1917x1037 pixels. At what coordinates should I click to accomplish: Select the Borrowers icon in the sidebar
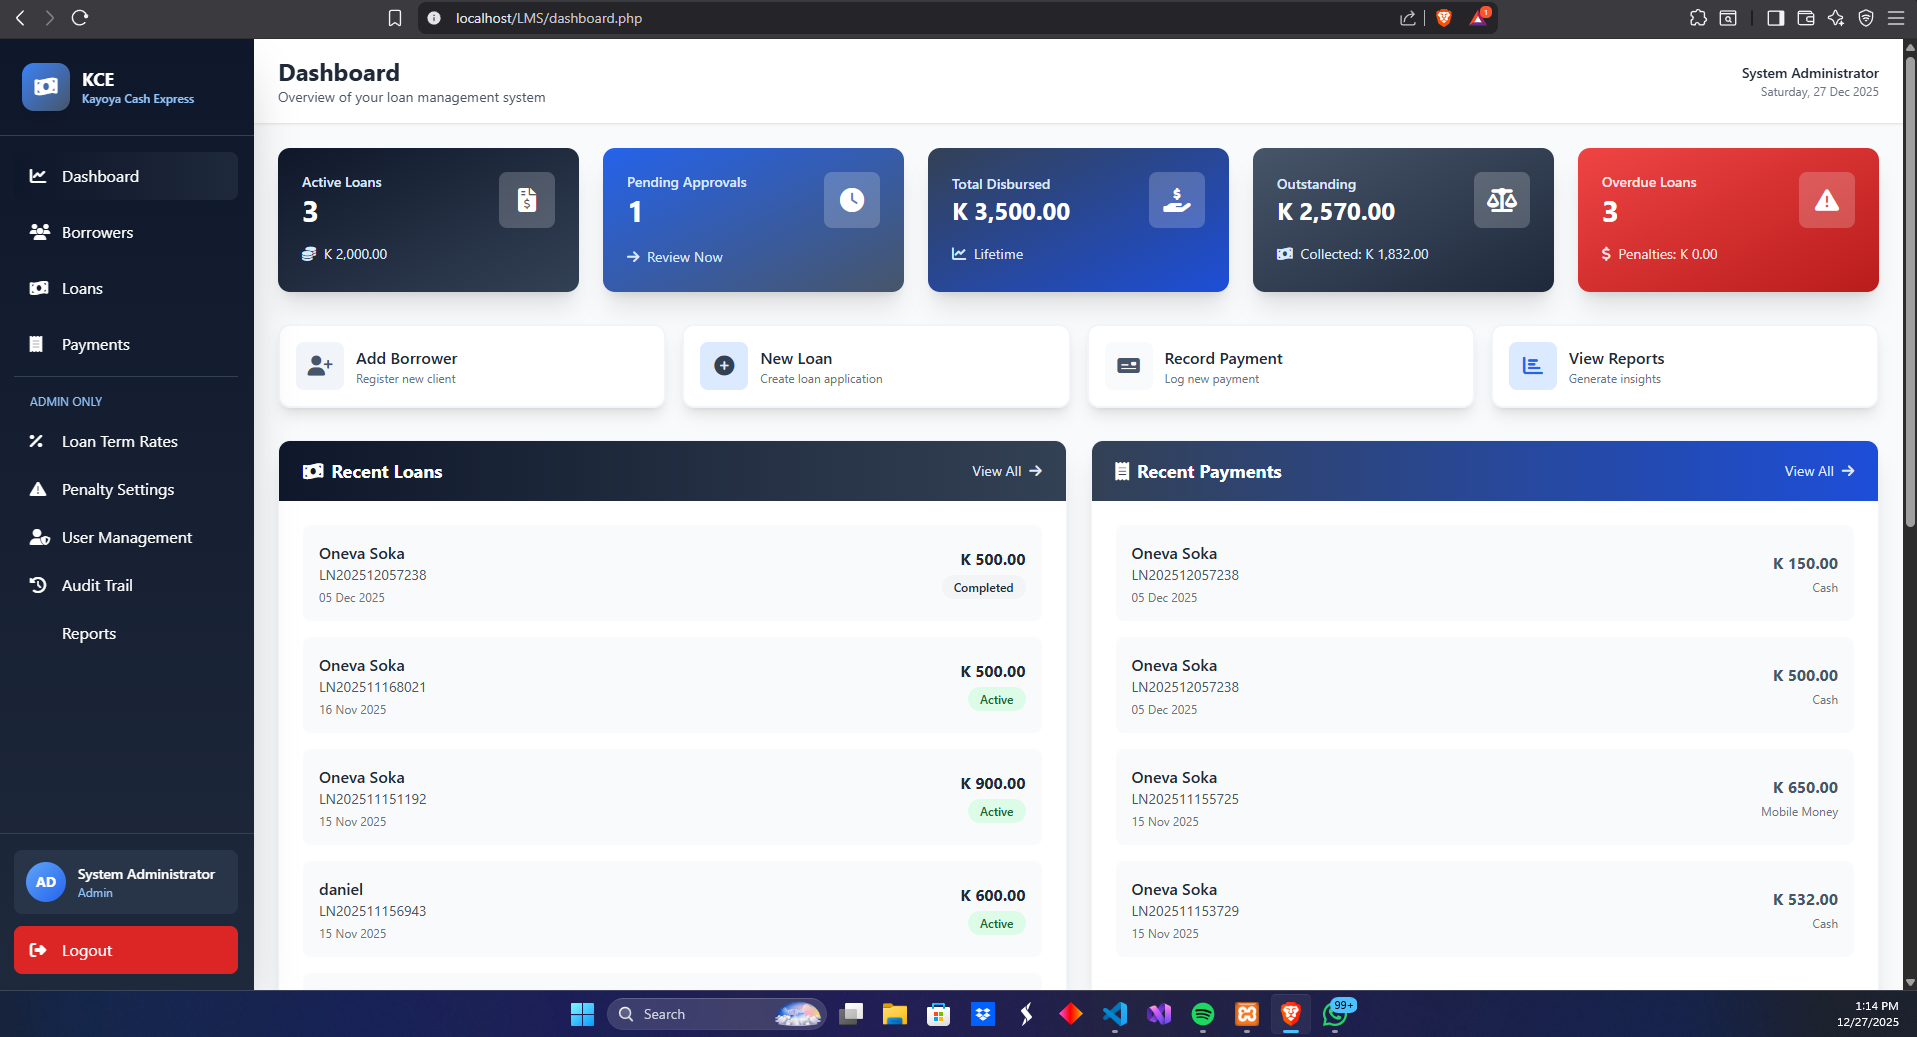click(x=39, y=231)
